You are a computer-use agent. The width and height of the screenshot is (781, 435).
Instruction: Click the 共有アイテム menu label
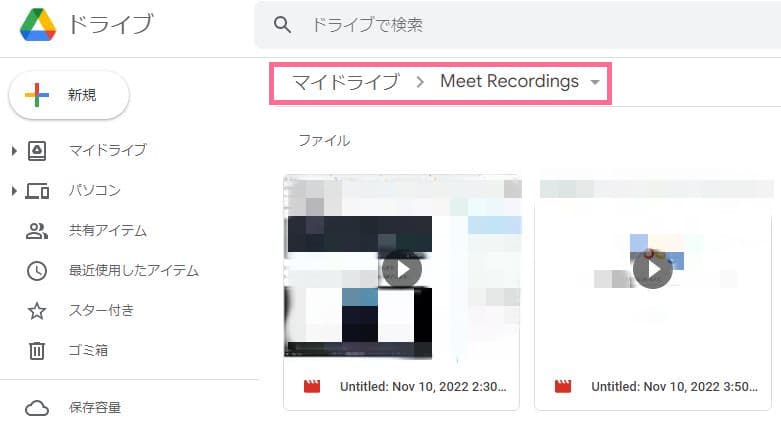[x=108, y=231]
